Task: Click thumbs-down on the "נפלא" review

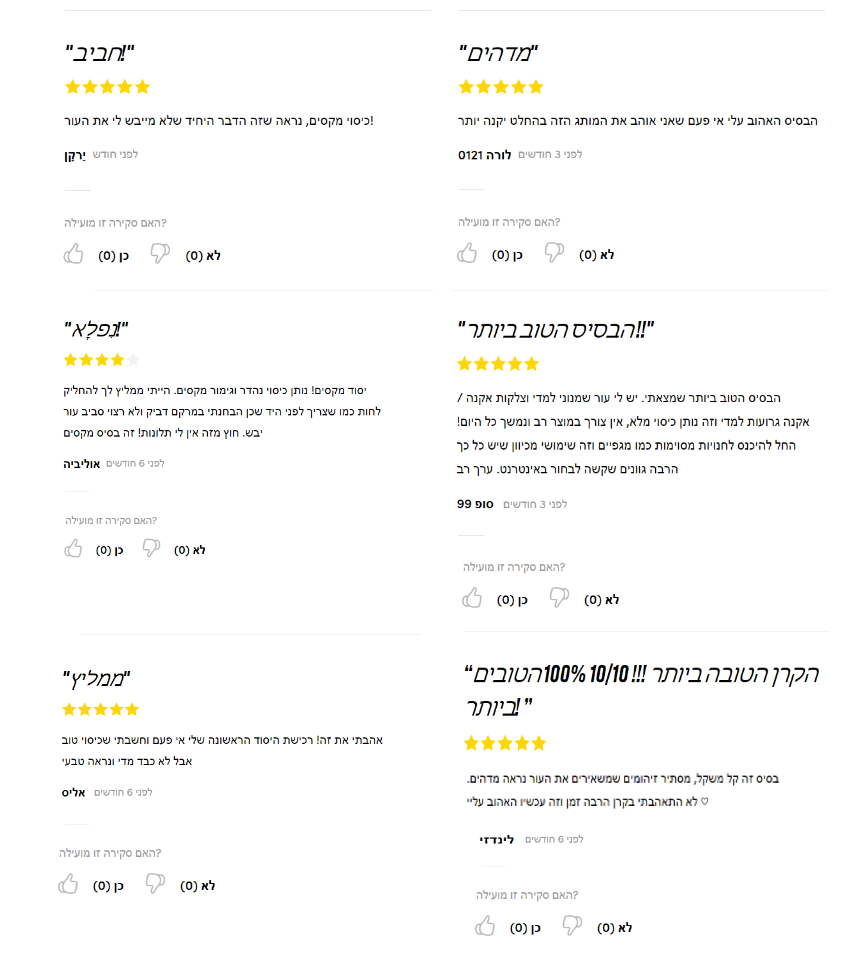Action: click(x=151, y=548)
